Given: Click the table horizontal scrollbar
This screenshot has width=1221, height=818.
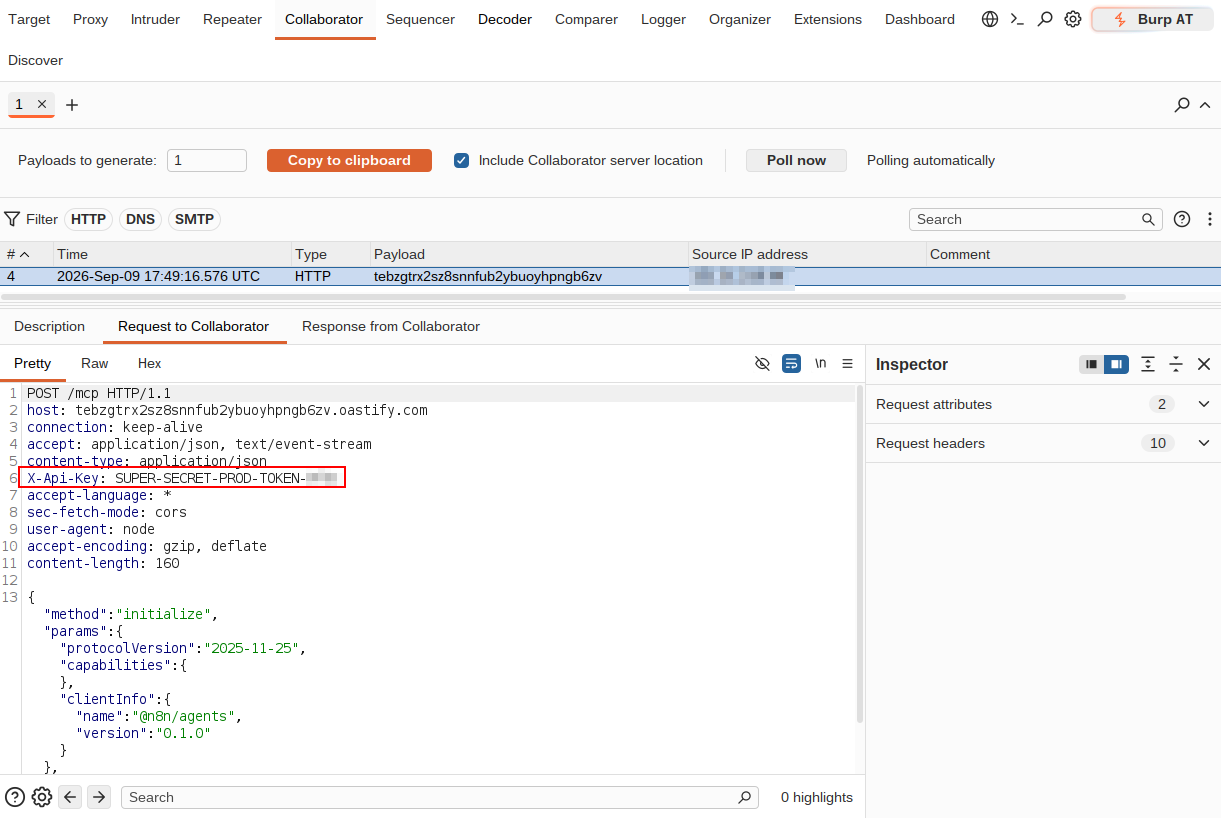Looking at the screenshot, I should pyautogui.click(x=564, y=297).
